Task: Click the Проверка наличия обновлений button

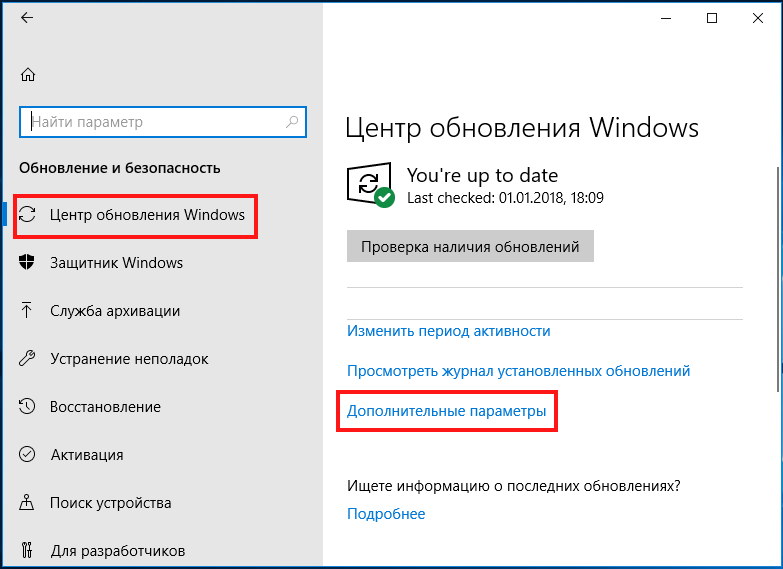Action: 470,246
